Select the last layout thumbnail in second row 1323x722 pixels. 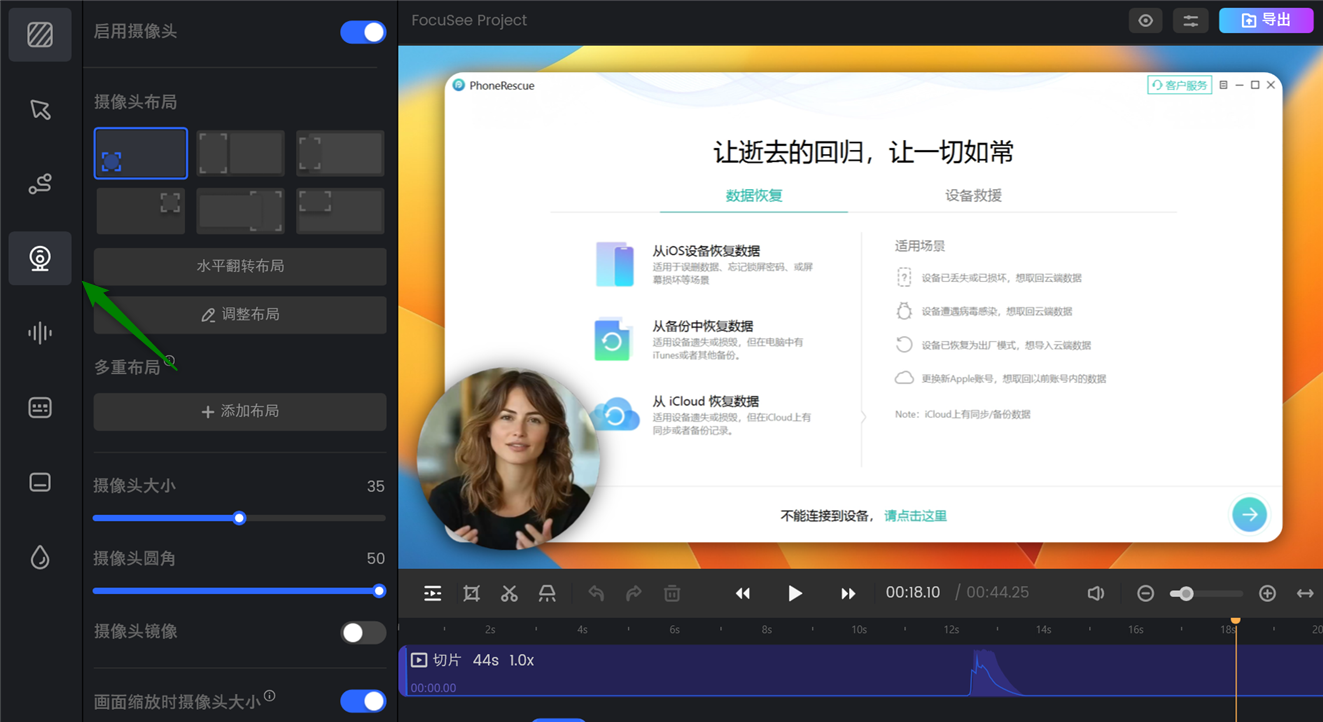[340, 211]
